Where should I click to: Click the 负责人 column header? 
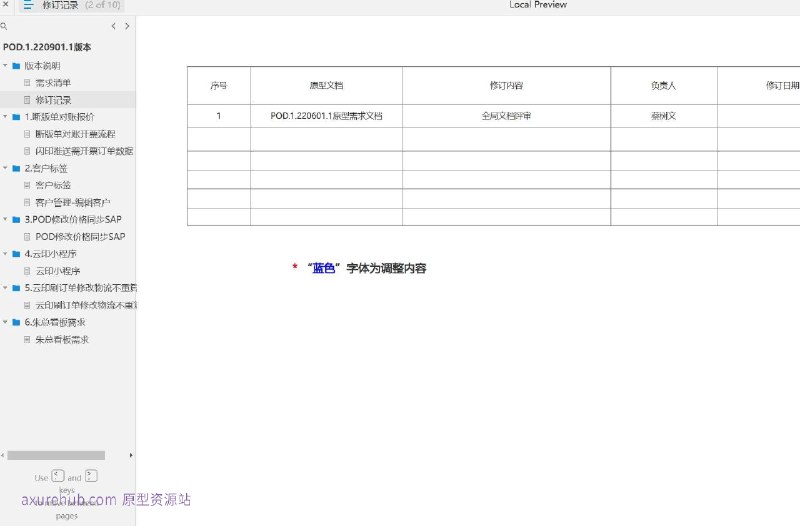click(x=663, y=86)
